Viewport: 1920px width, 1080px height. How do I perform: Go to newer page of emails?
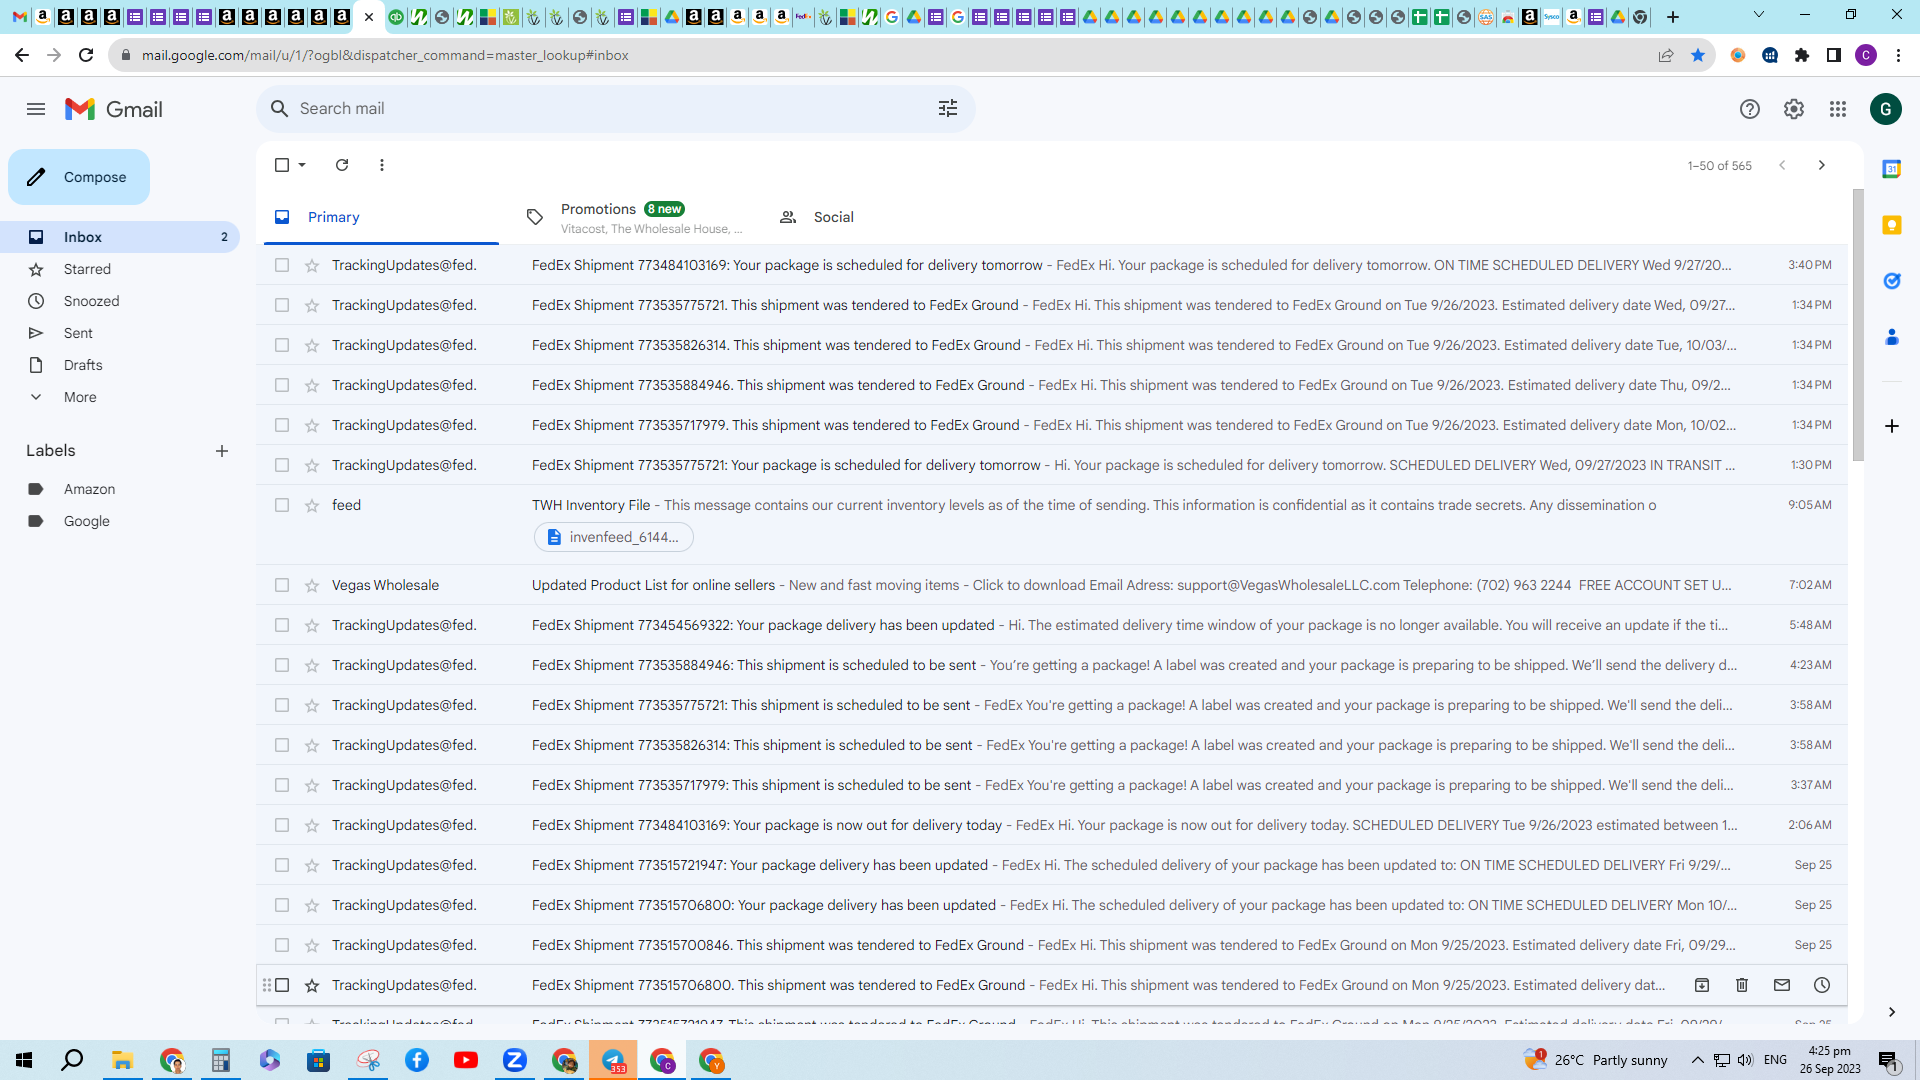(x=1782, y=165)
